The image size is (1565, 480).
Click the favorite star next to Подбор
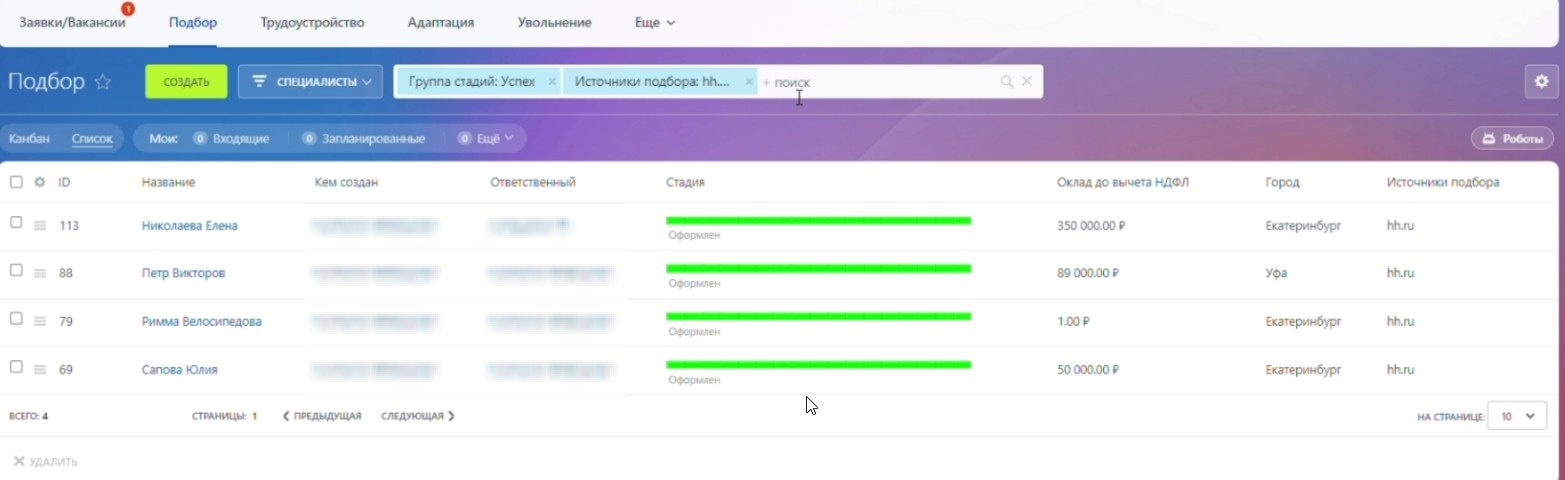102,82
